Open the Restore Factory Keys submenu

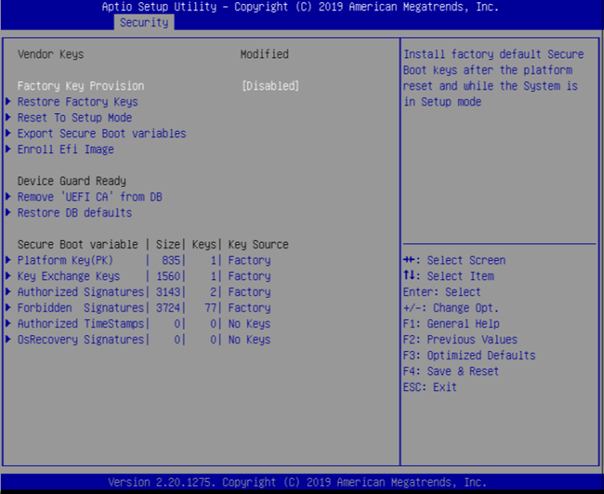point(77,102)
